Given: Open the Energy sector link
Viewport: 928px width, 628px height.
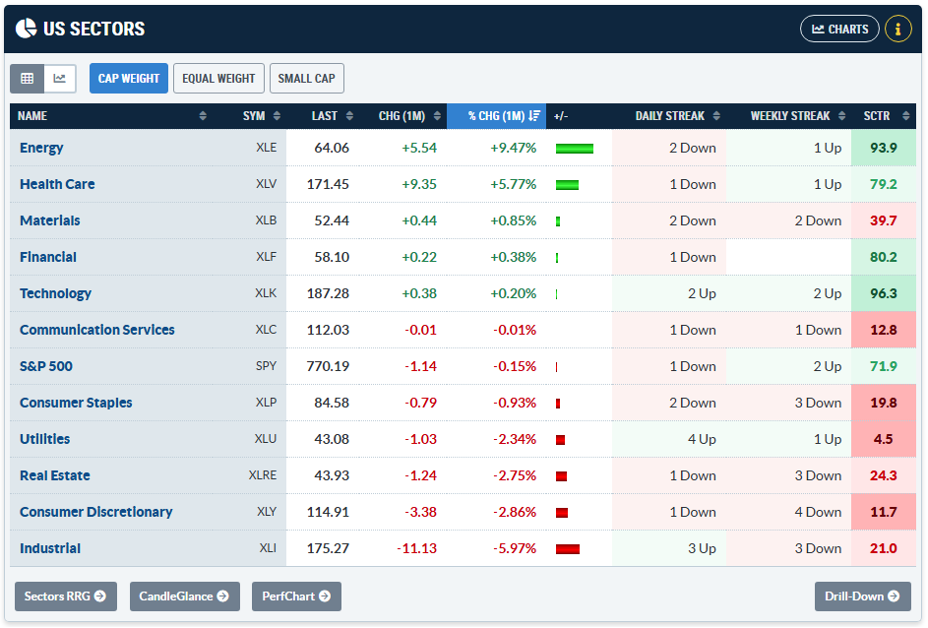Looking at the screenshot, I should 41,148.
